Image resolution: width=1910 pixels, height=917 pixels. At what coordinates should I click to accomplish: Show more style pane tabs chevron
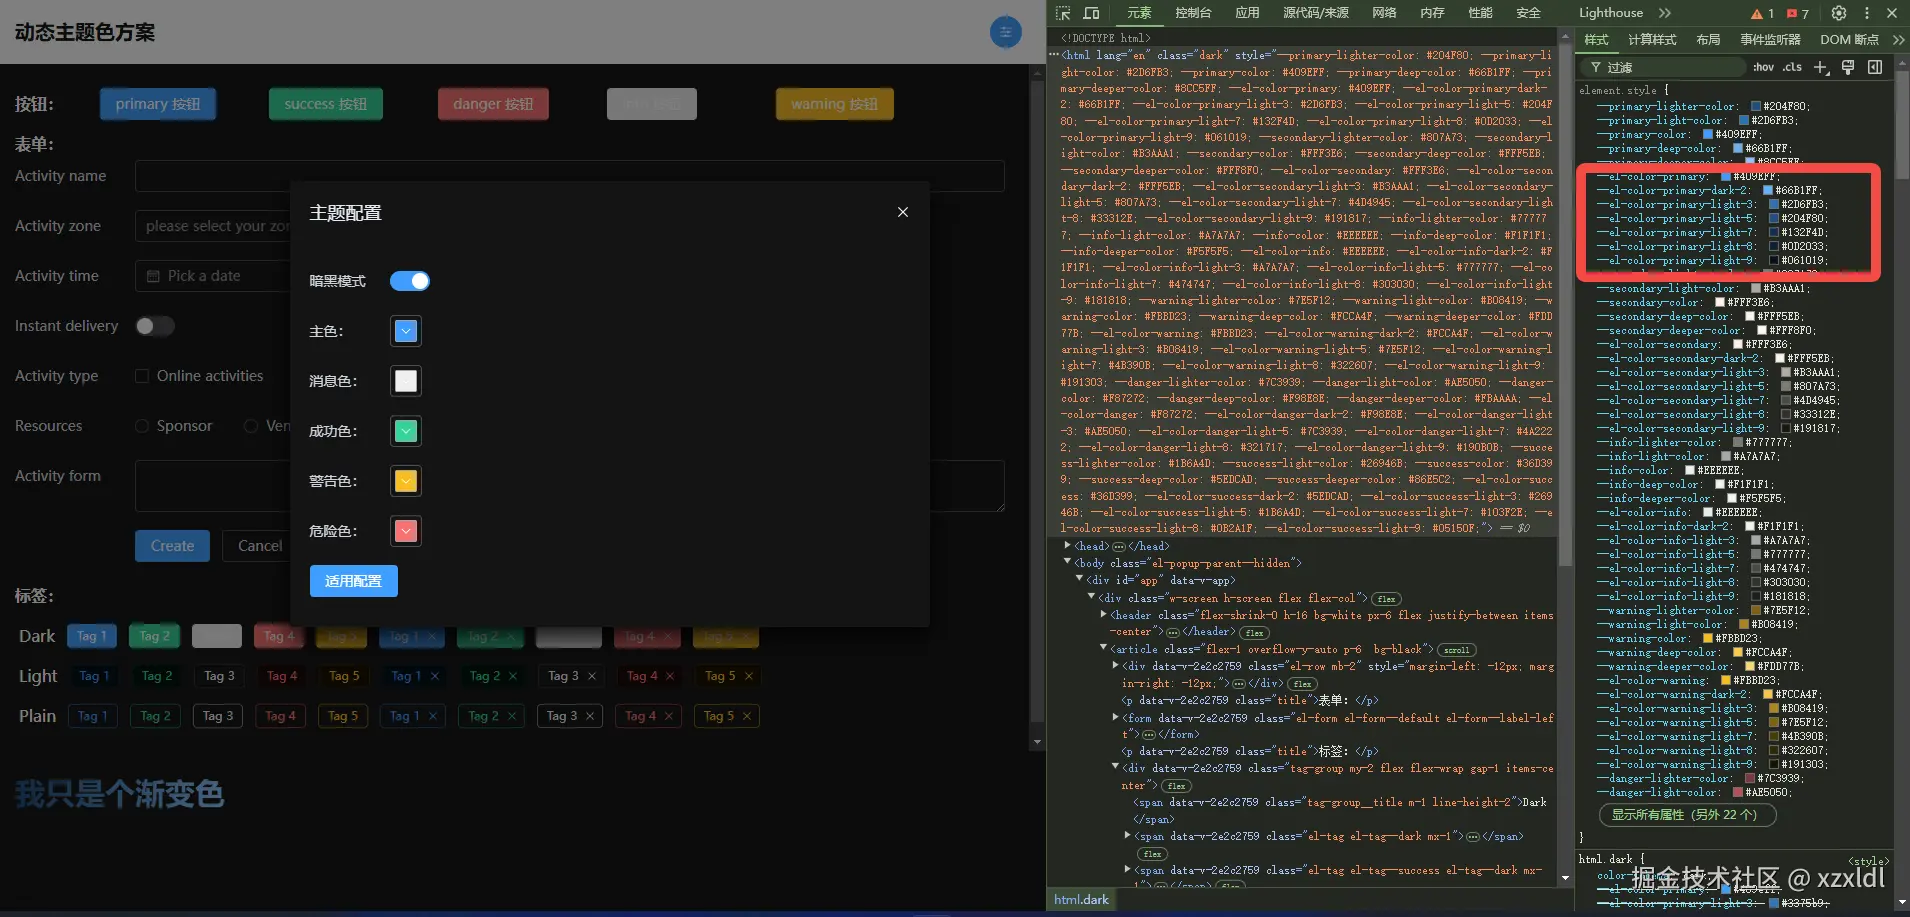[x=1898, y=40]
